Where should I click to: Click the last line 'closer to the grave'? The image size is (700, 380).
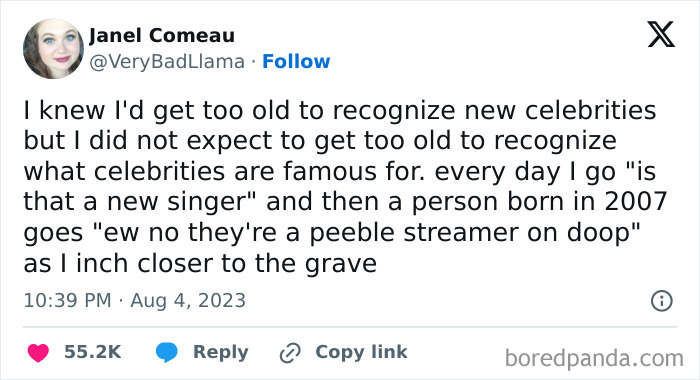click(x=257, y=264)
